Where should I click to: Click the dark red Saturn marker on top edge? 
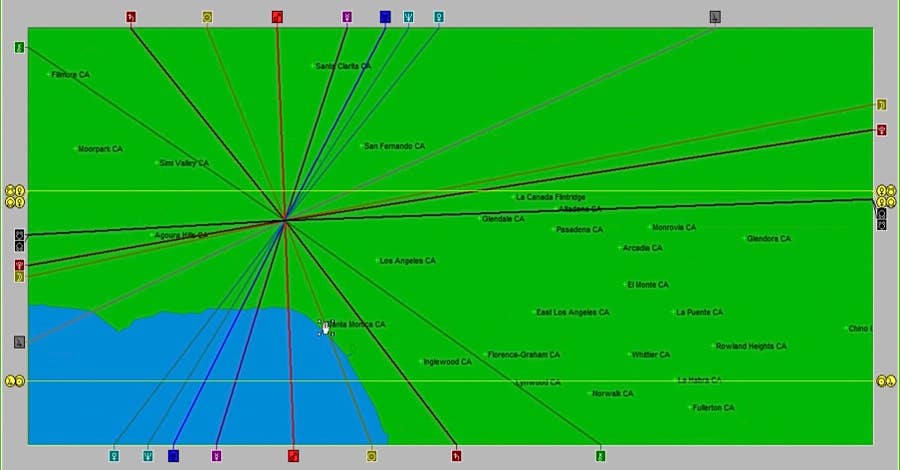tap(130, 17)
